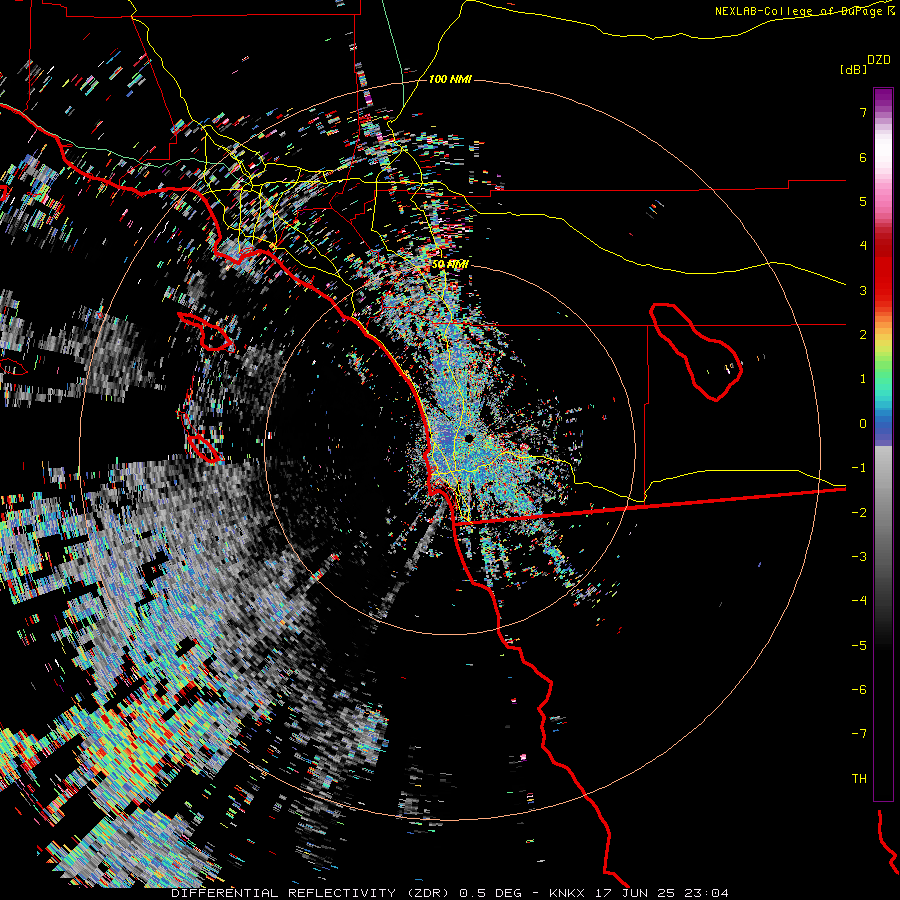The image size is (900, 900).
Task: Click the 6 value on the color scale
Action: (863, 157)
